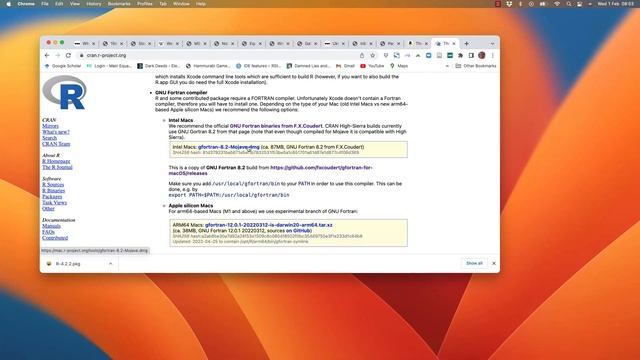Open the Mirrors sidebar link
The height and width of the screenshot is (360, 640).
(50, 126)
